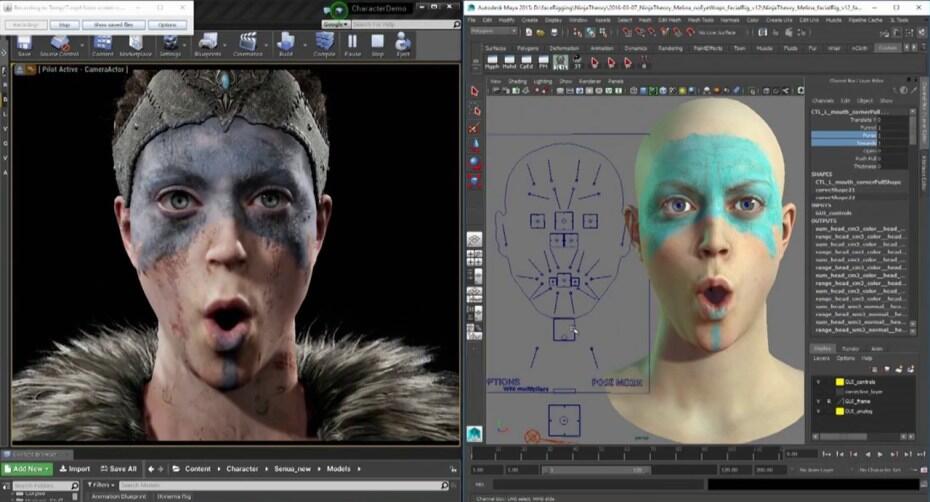Screen dimensions: 930x502
Task: Toggle visibility of GUI_controls layer
Action: point(819,382)
